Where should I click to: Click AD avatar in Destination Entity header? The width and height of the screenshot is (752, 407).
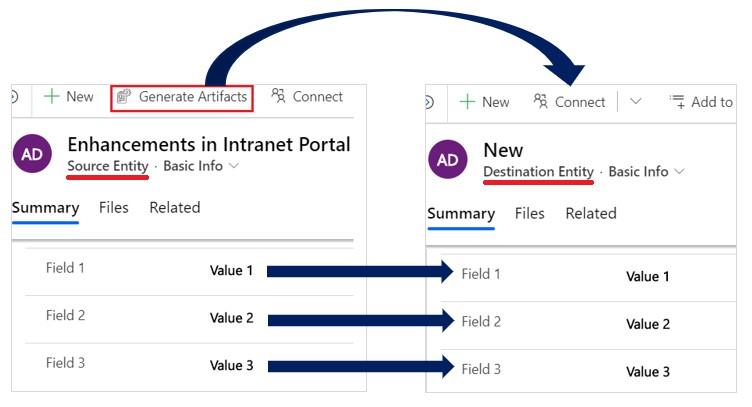pyautogui.click(x=448, y=160)
